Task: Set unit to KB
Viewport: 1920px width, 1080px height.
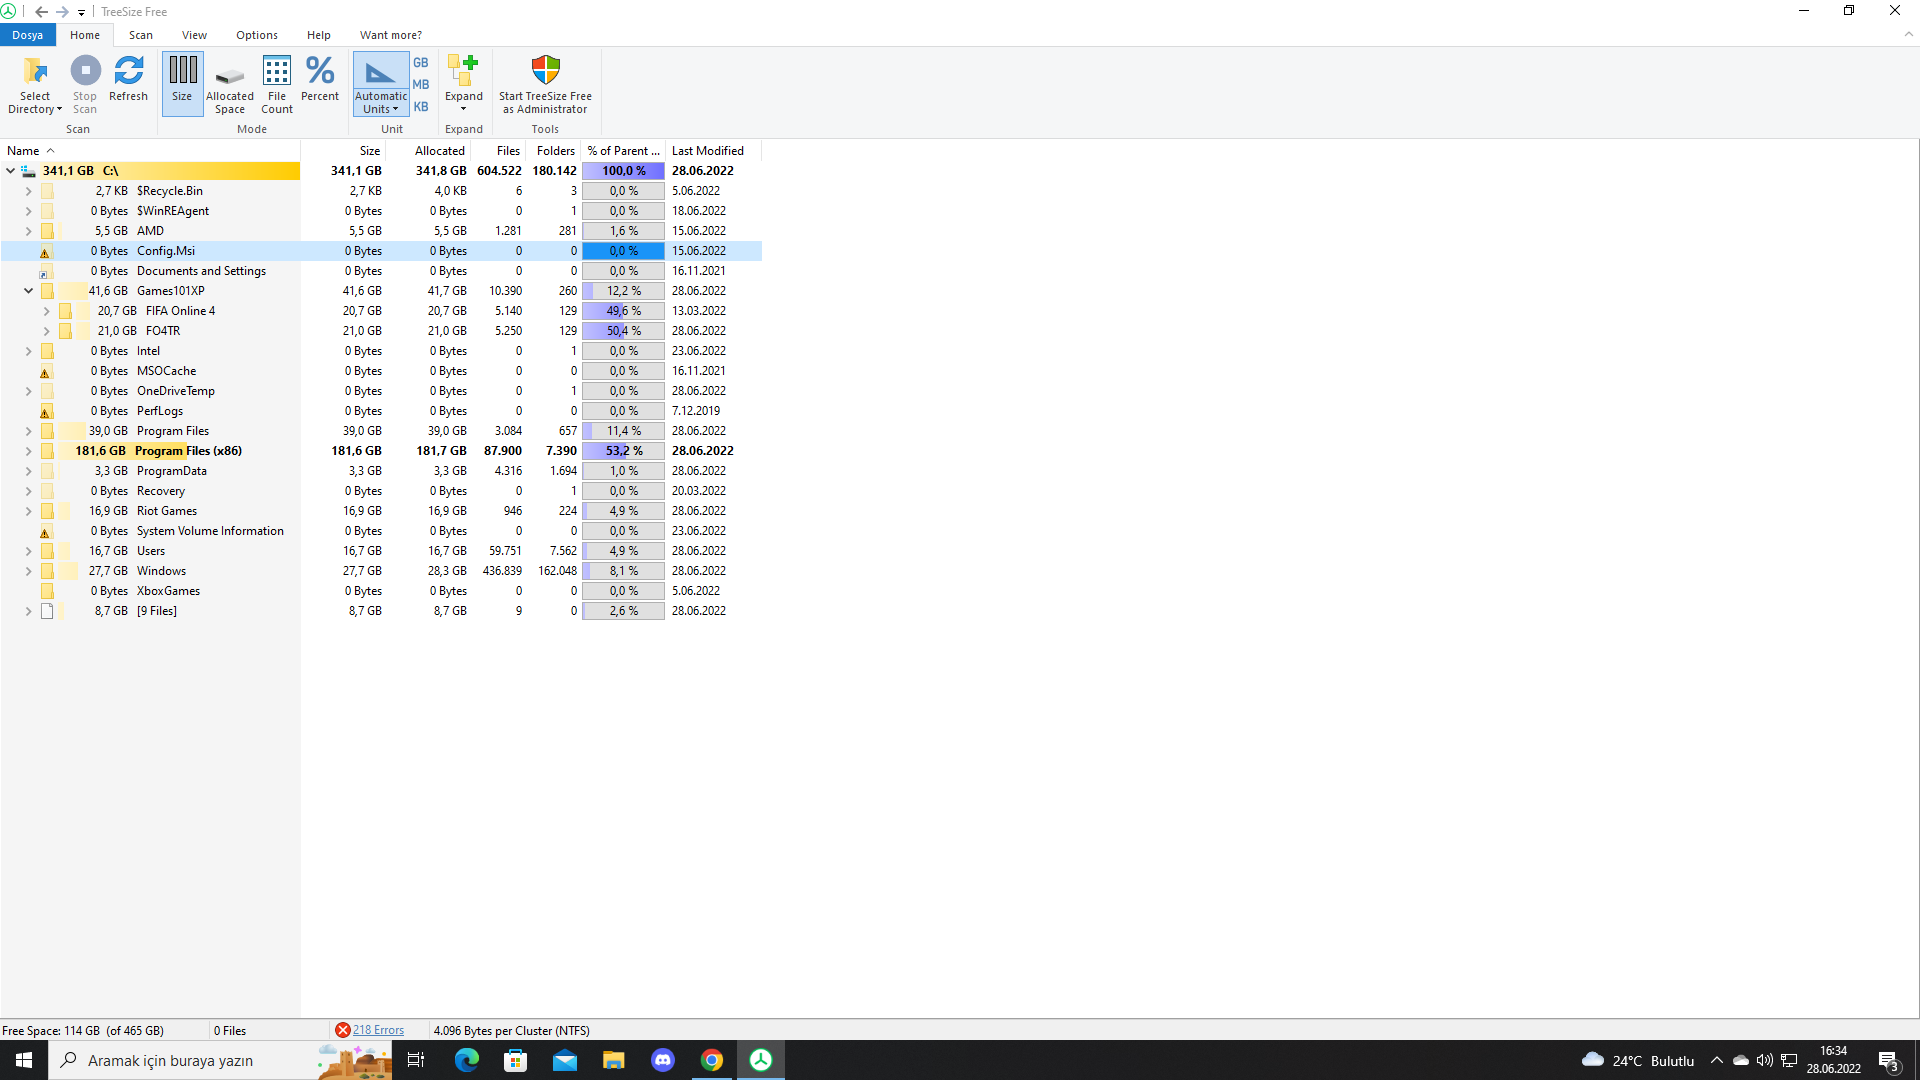Action: click(421, 106)
